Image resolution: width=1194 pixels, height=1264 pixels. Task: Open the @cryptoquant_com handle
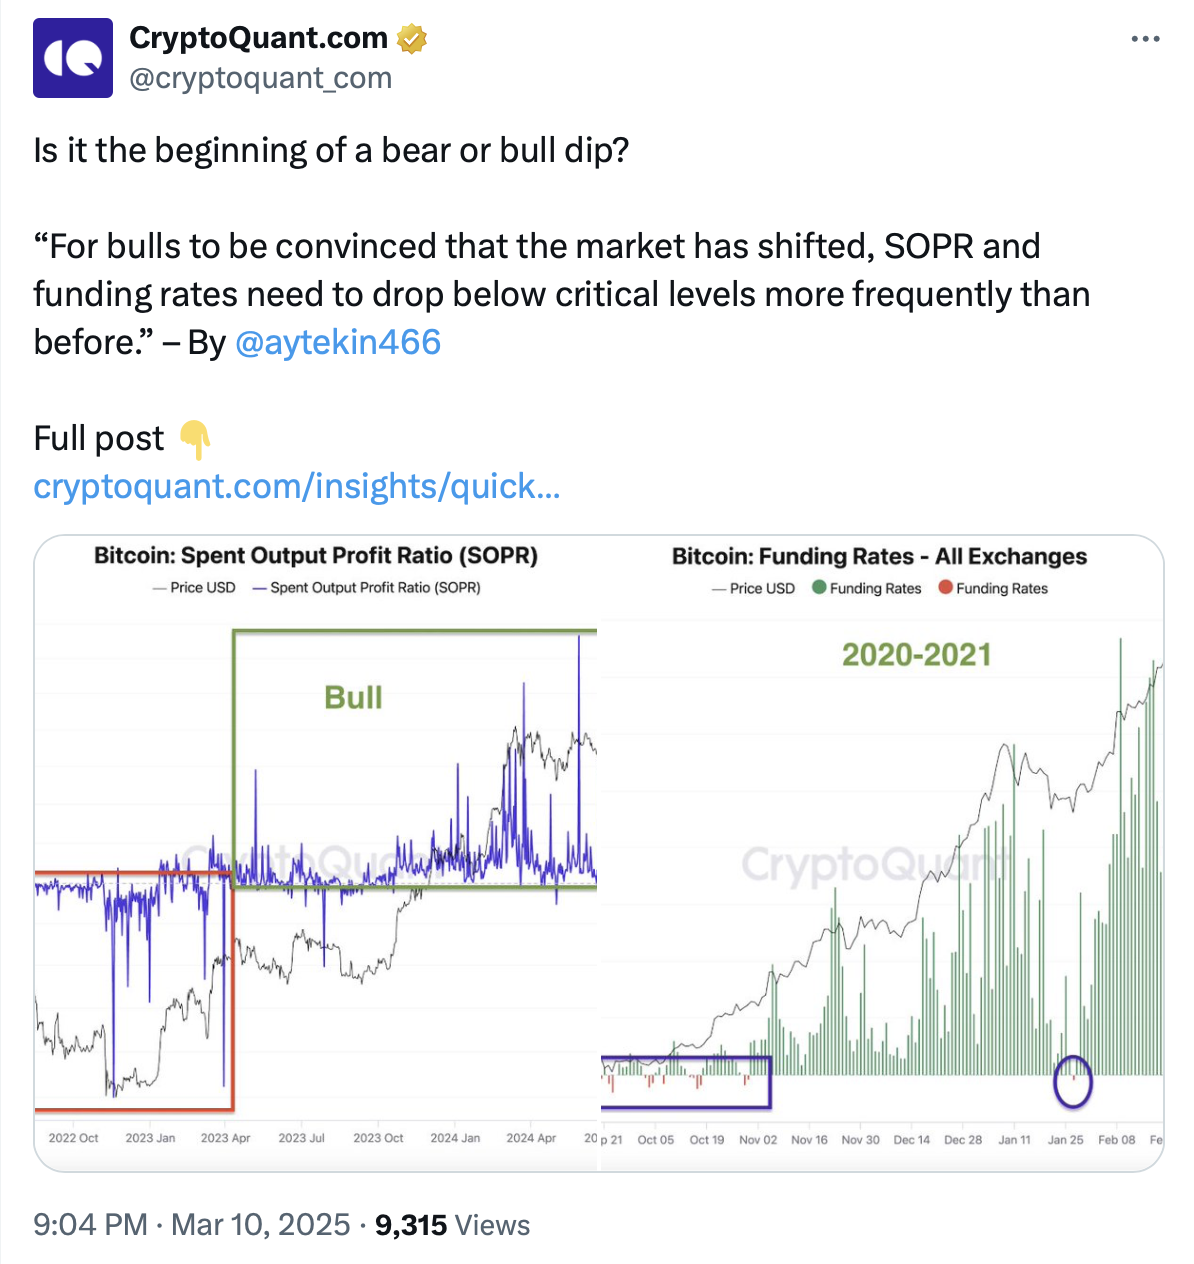pos(261,78)
